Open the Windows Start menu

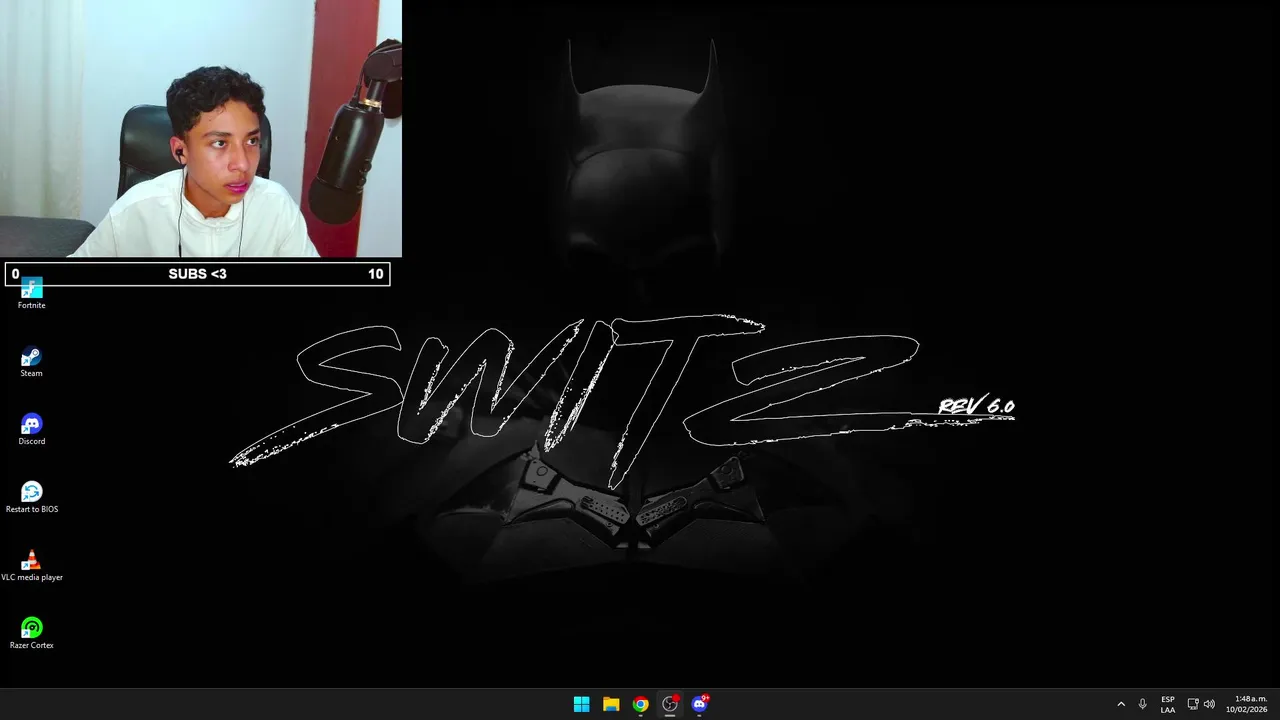coord(581,704)
